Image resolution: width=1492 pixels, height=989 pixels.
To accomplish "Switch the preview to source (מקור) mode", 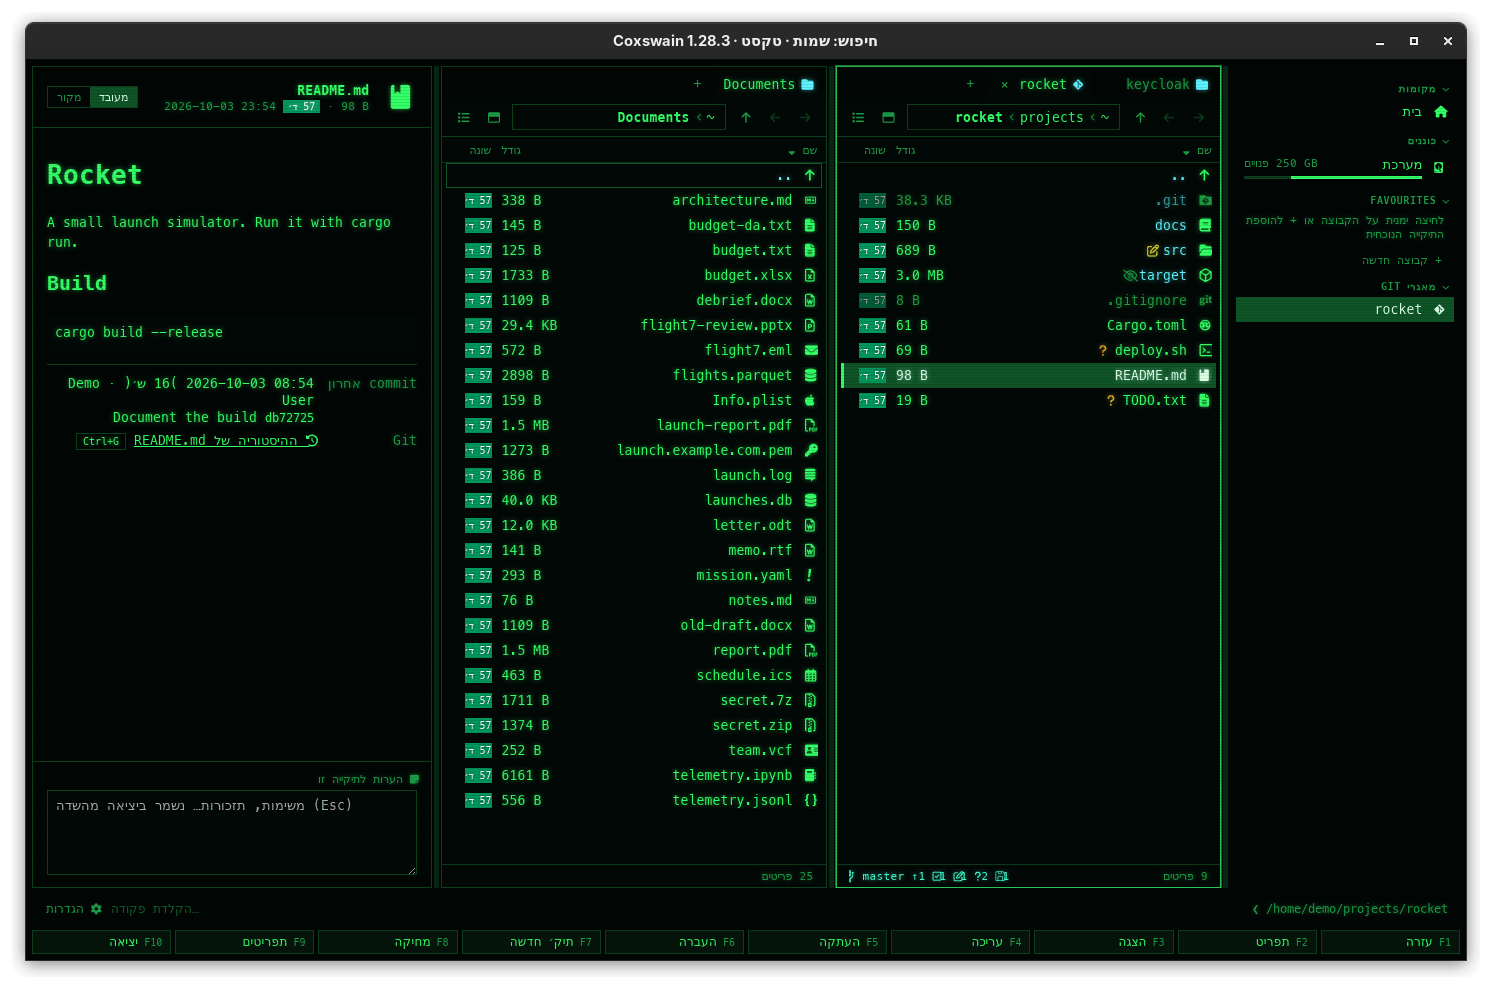I will (69, 97).
